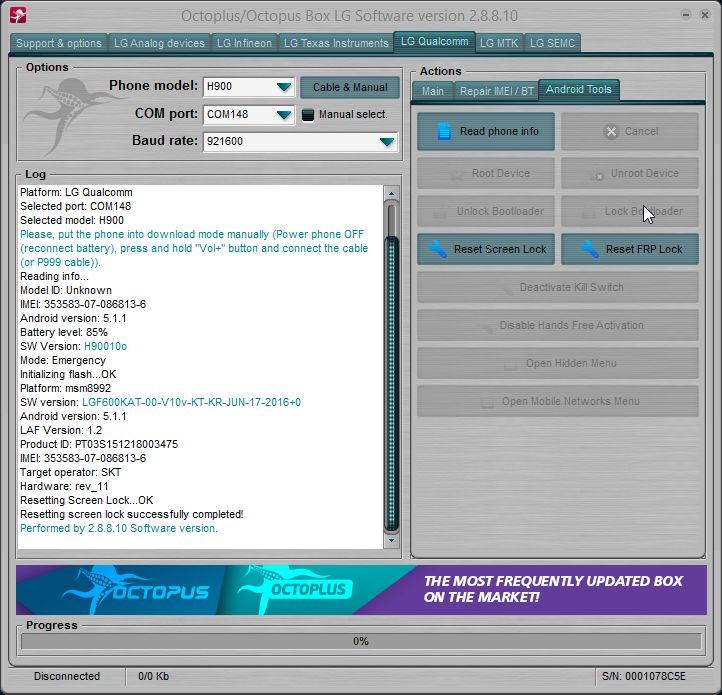Switch to Repair IMEI / BT tab
This screenshot has width=722, height=695.
pos(496,91)
